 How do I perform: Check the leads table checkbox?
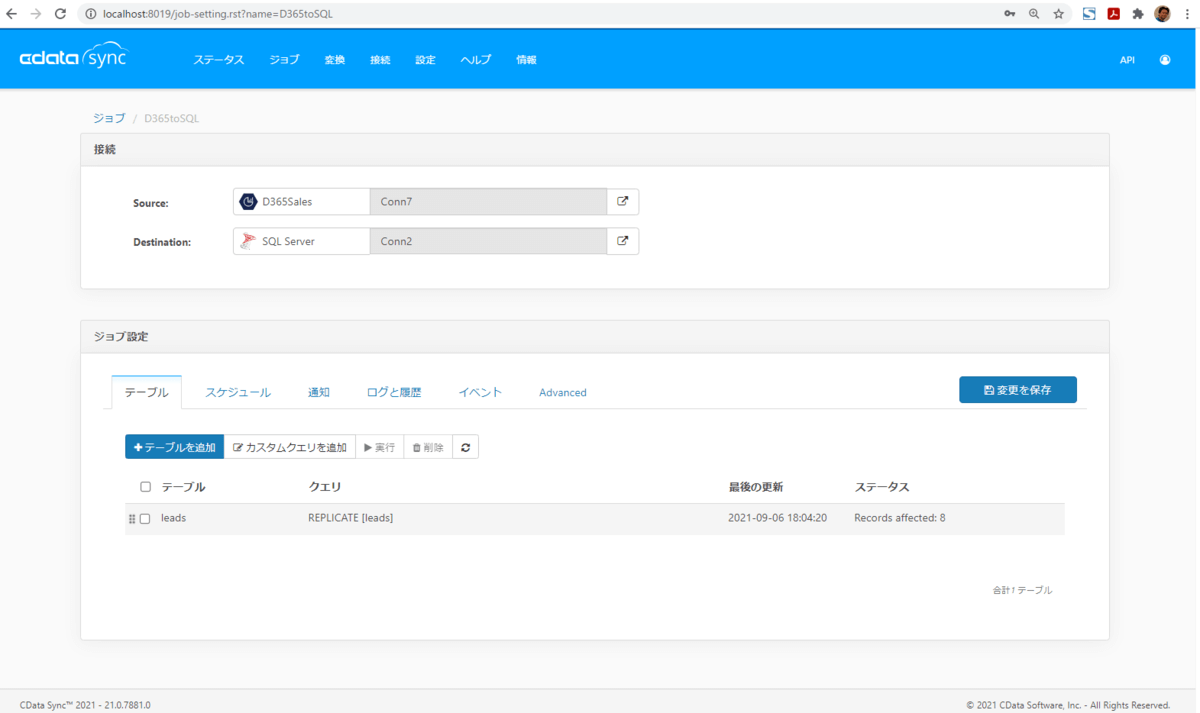(145, 519)
